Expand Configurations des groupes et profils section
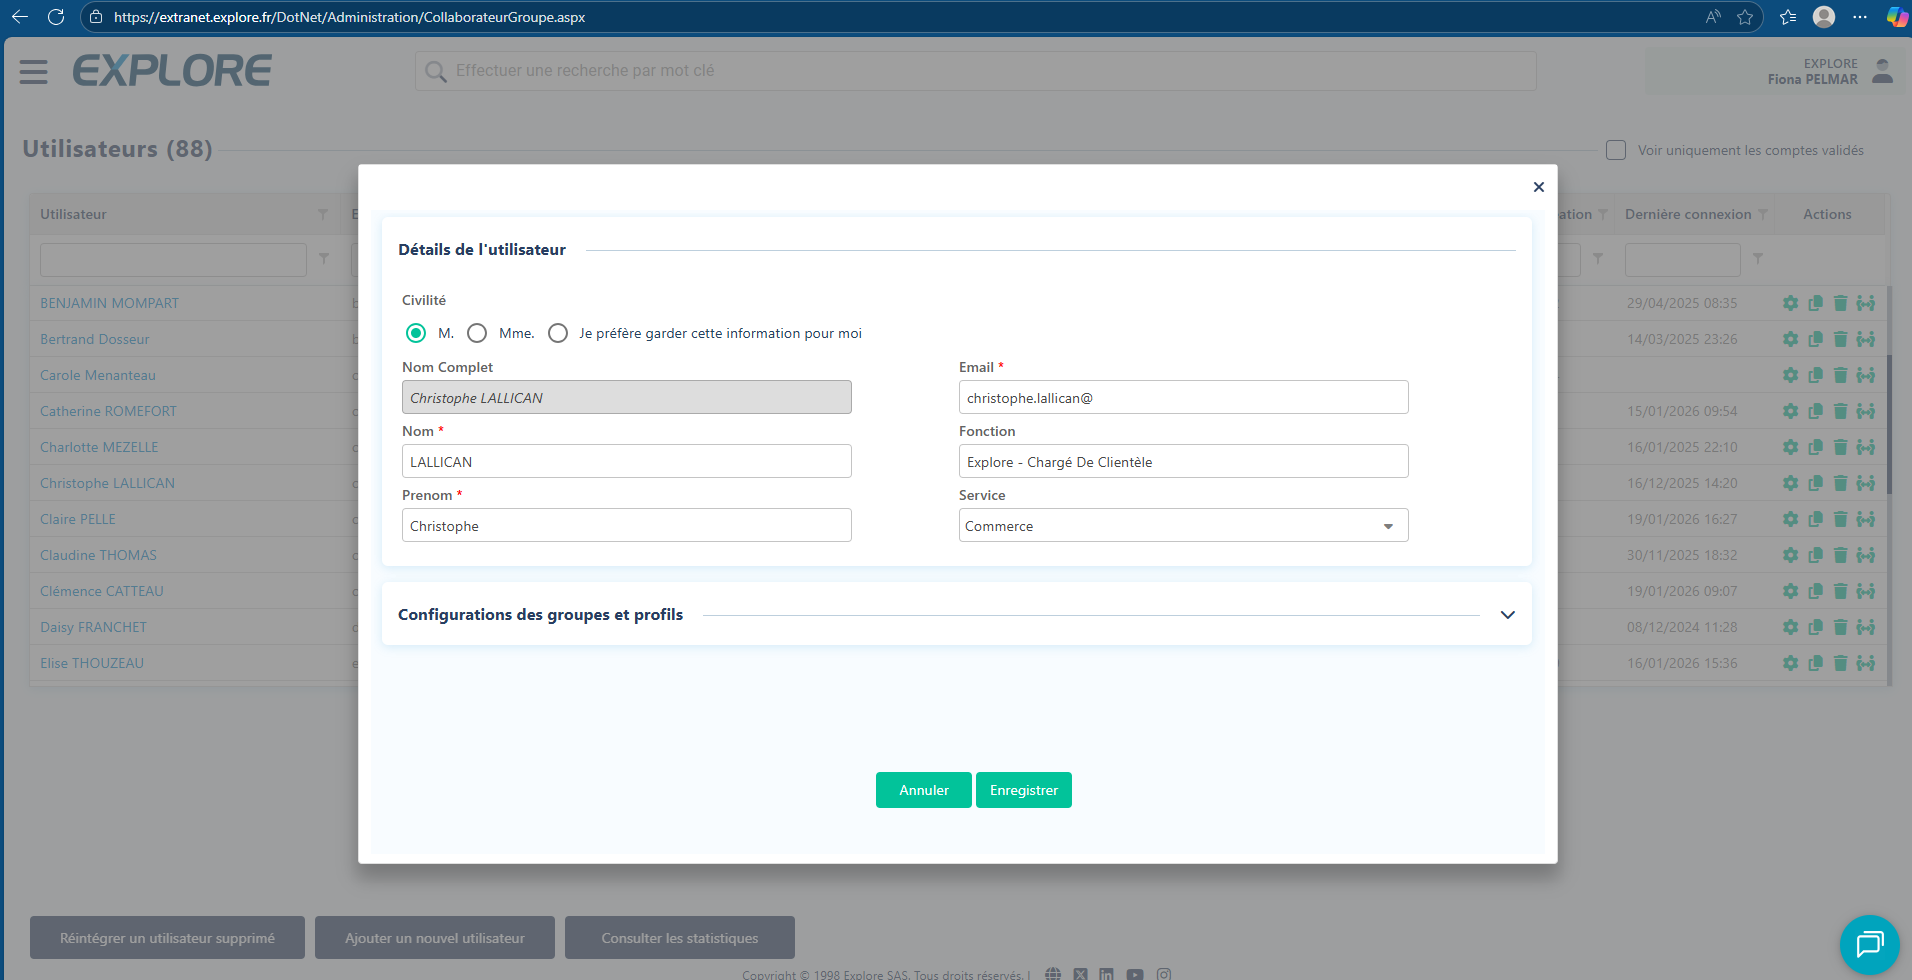1912x980 pixels. click(x=1508, y=614)
